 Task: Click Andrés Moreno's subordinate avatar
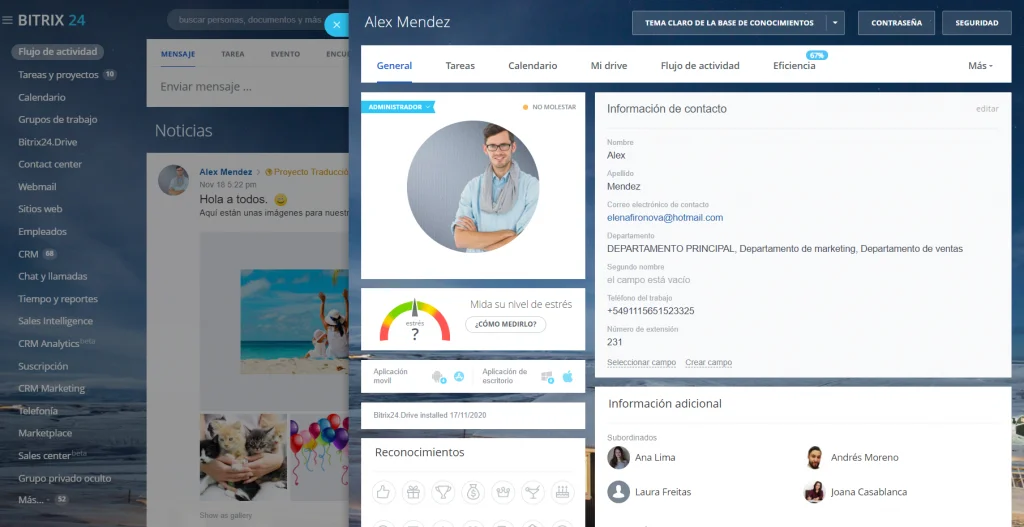(x=814, y=457)
